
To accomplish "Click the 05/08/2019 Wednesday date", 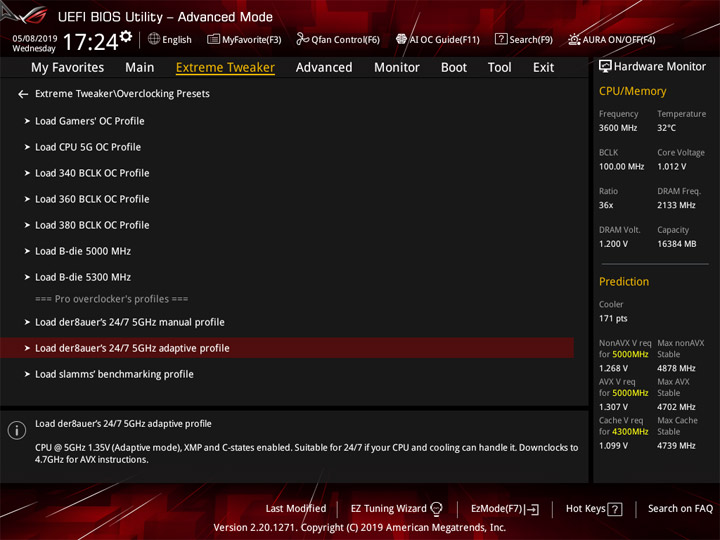I will click(x=34, y=43).
